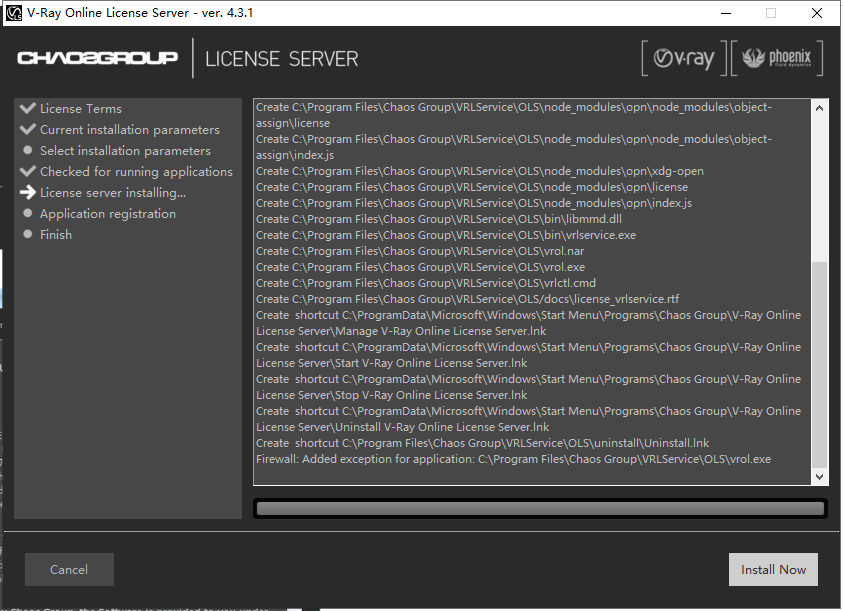Select Checked for running applications step

point(136,172)
